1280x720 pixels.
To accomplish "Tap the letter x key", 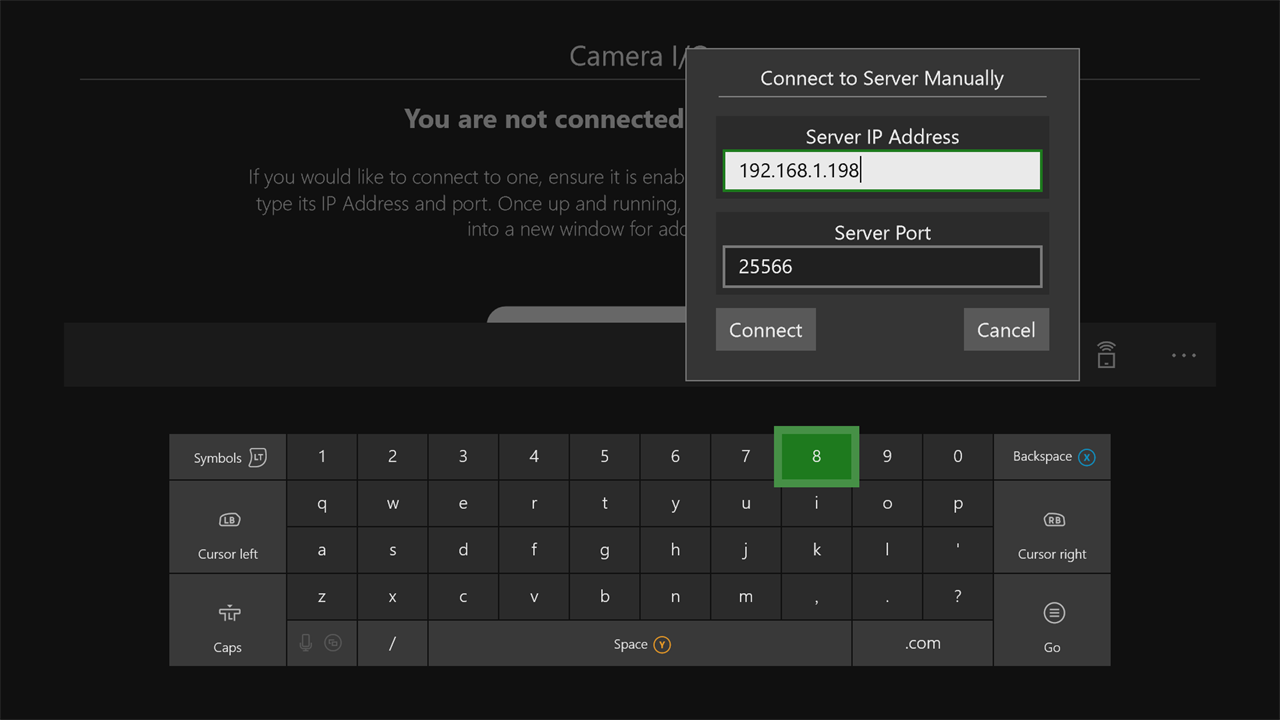I will point(392,597).
